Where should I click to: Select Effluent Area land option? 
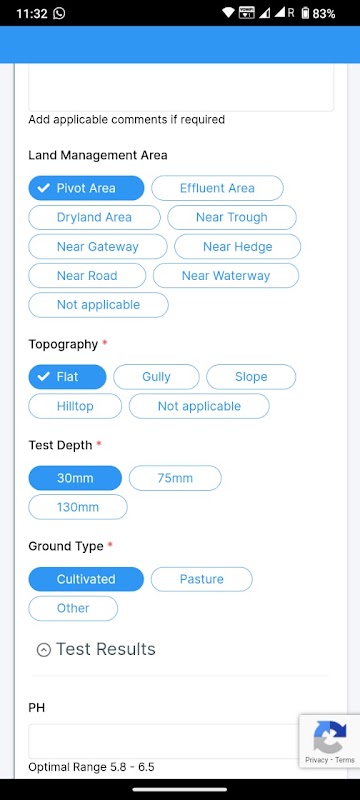(217, 188)
